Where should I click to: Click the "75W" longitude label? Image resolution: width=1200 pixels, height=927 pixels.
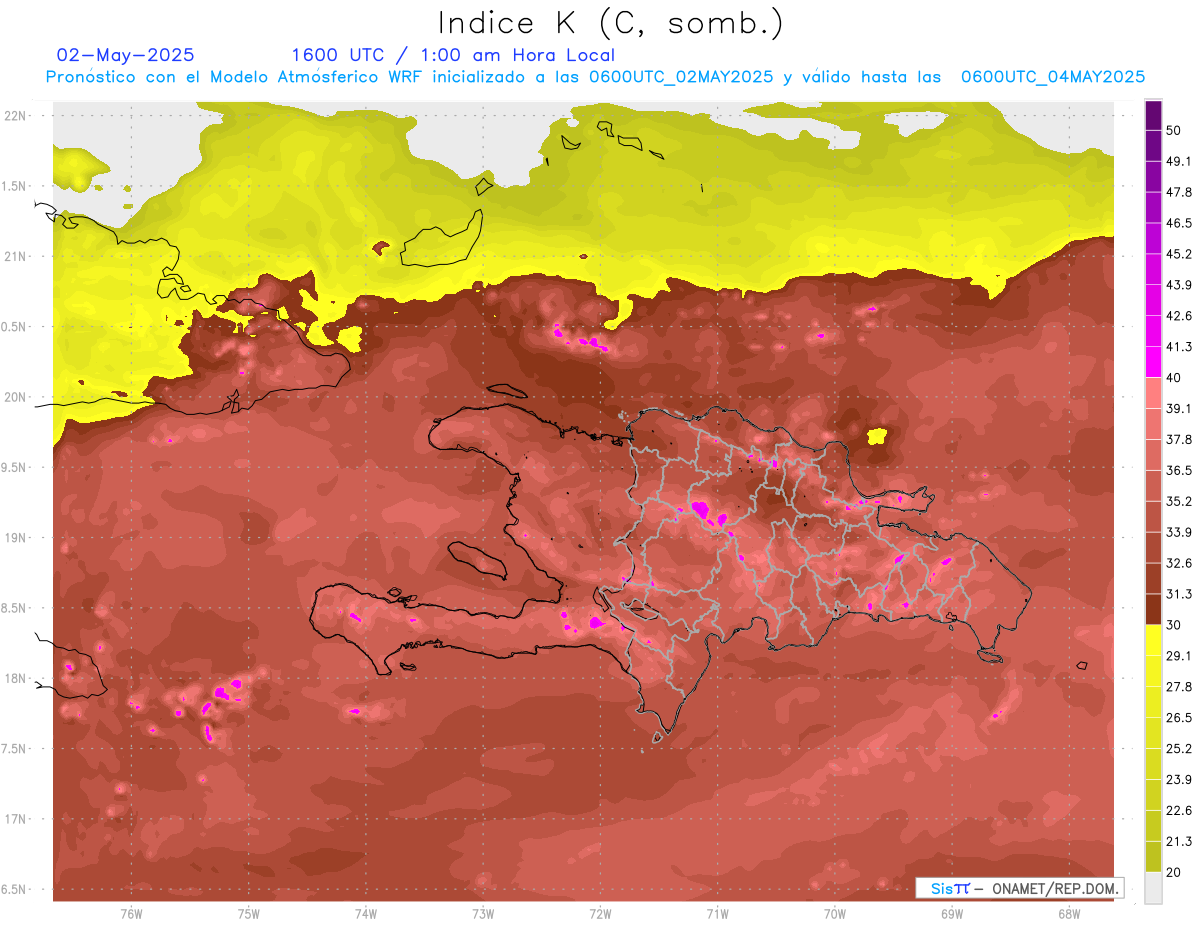coord(249,913)
